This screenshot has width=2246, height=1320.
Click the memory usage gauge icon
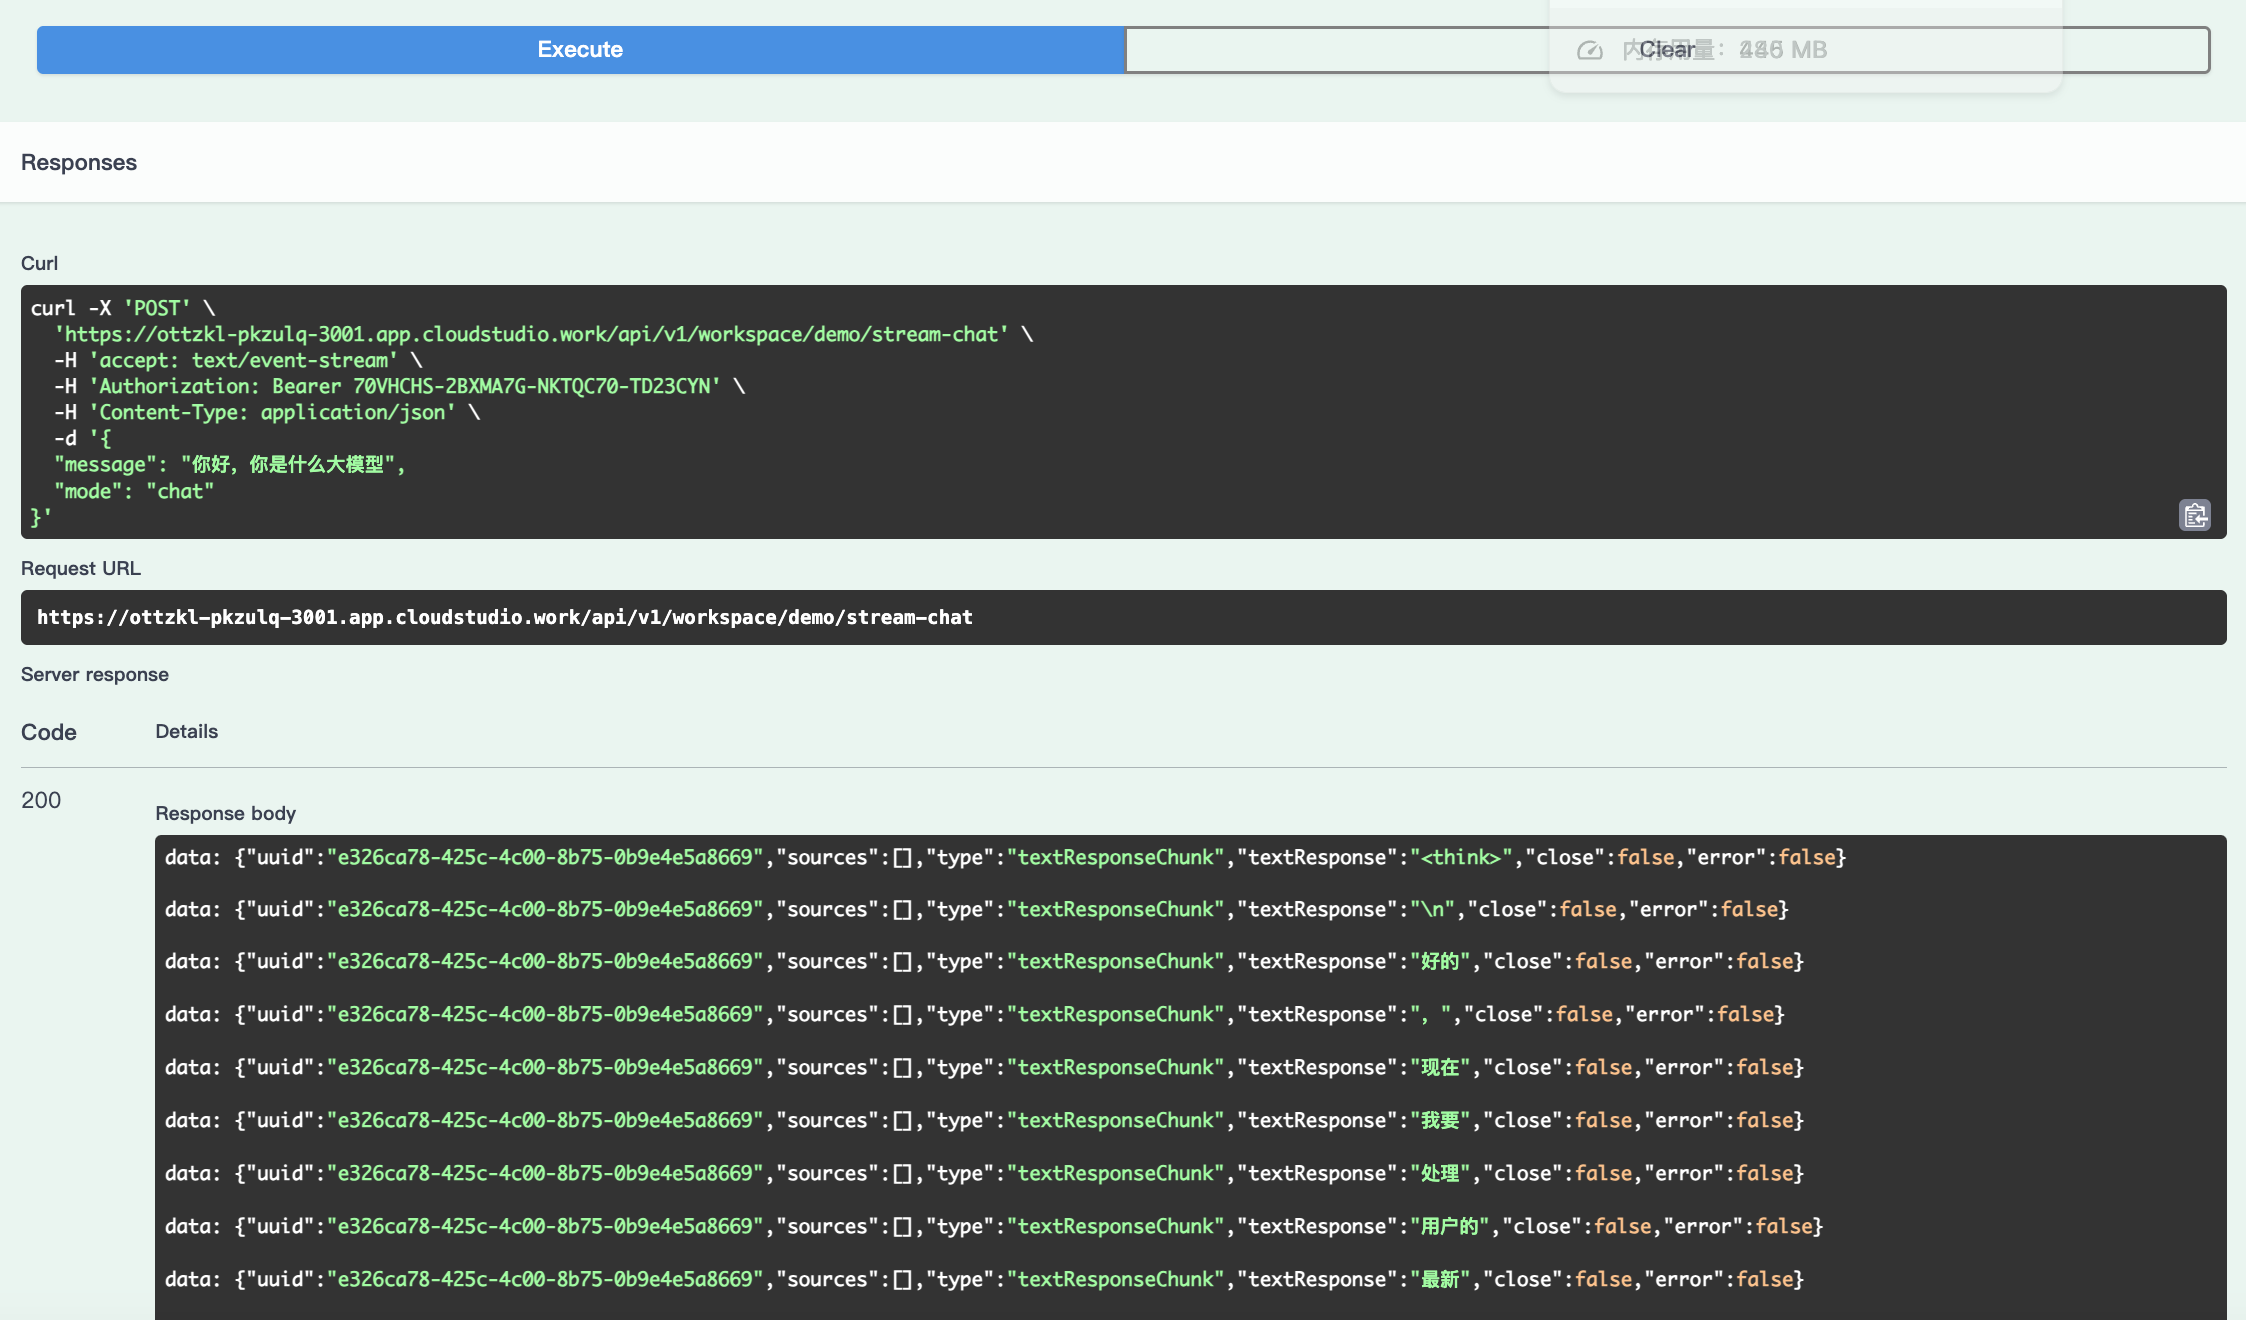click(1589, 50)
